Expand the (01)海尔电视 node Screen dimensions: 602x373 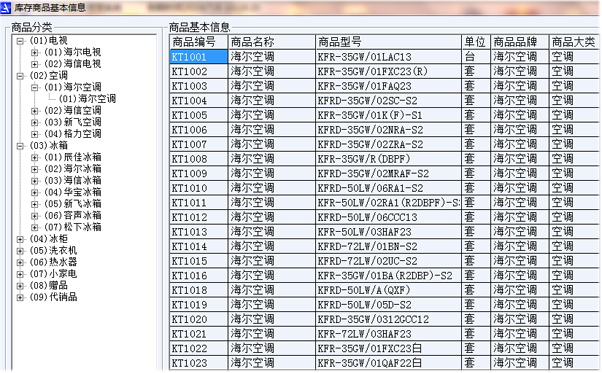pos(35,52)
